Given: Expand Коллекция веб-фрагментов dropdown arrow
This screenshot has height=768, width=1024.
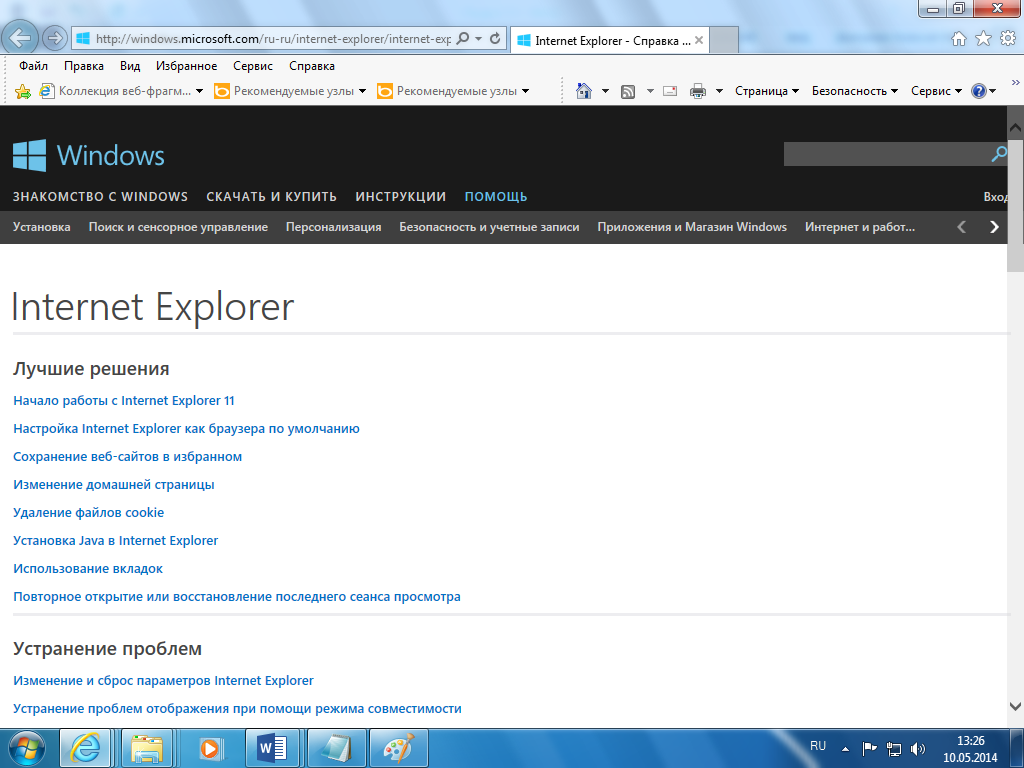Looking at the screenshot, I should tap(199, 91).
